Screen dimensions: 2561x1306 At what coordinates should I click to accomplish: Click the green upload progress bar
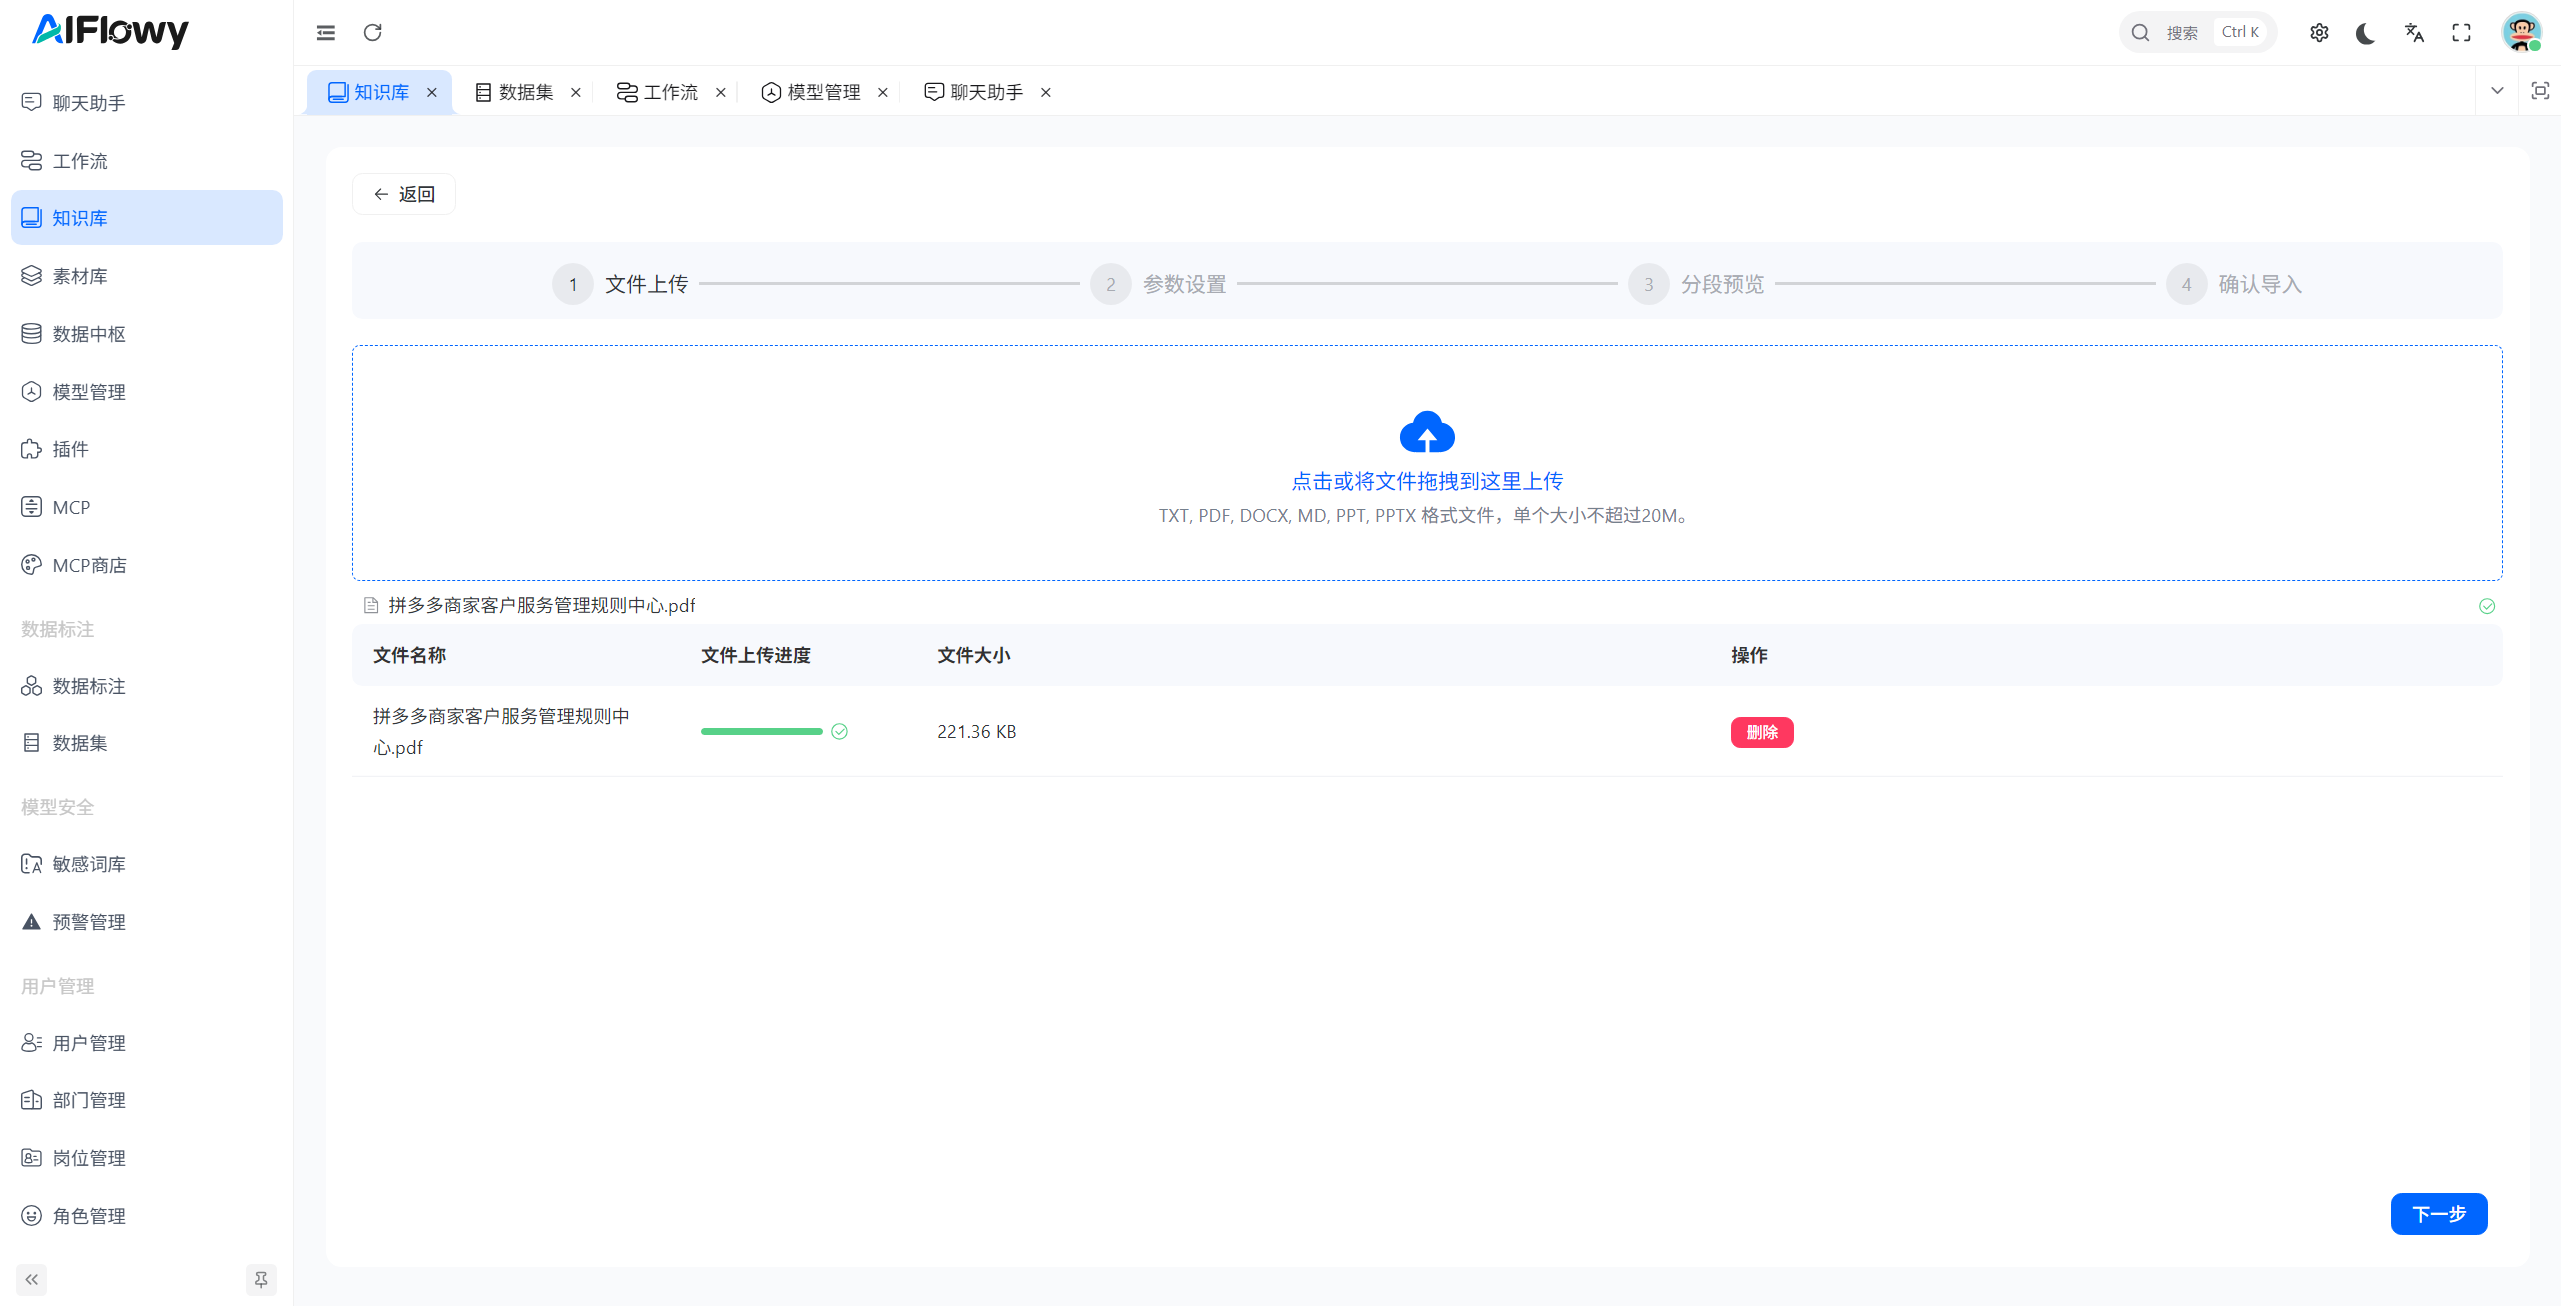coord(761,732)
